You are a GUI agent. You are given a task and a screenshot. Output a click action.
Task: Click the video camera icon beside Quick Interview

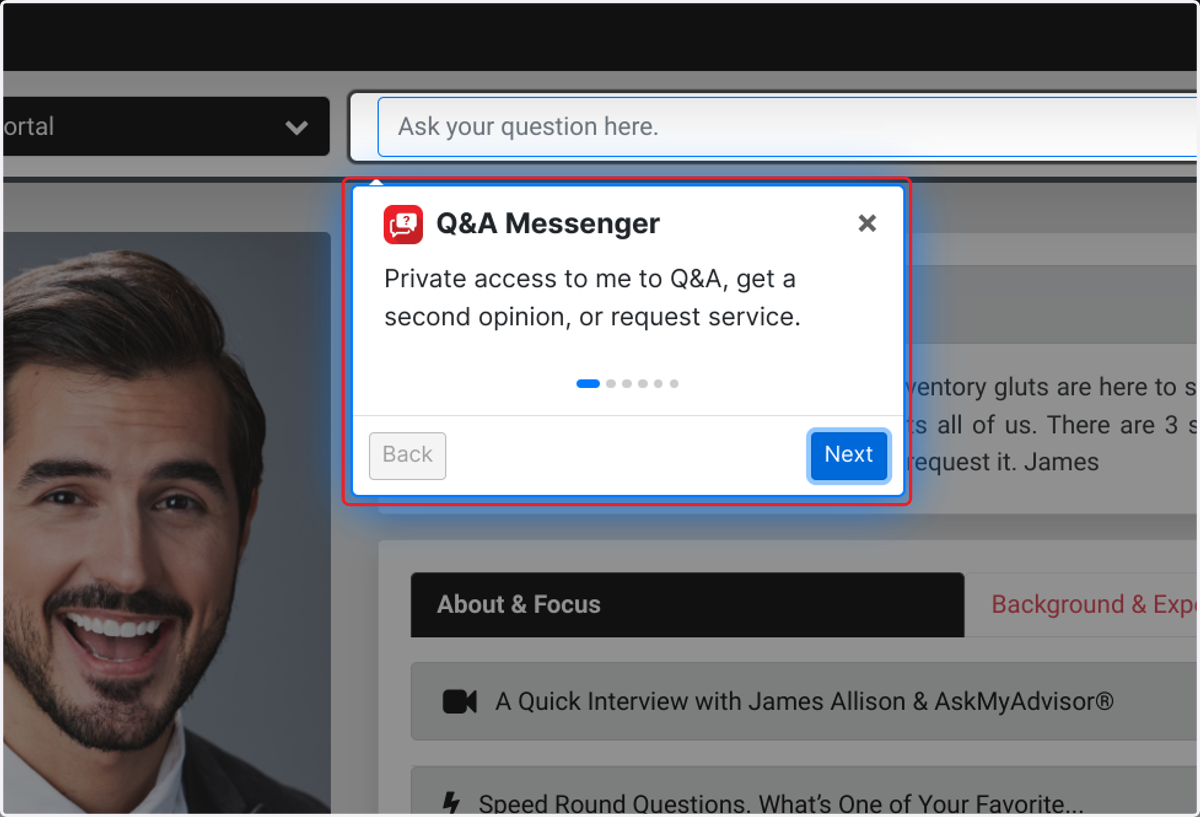point(460,702)
